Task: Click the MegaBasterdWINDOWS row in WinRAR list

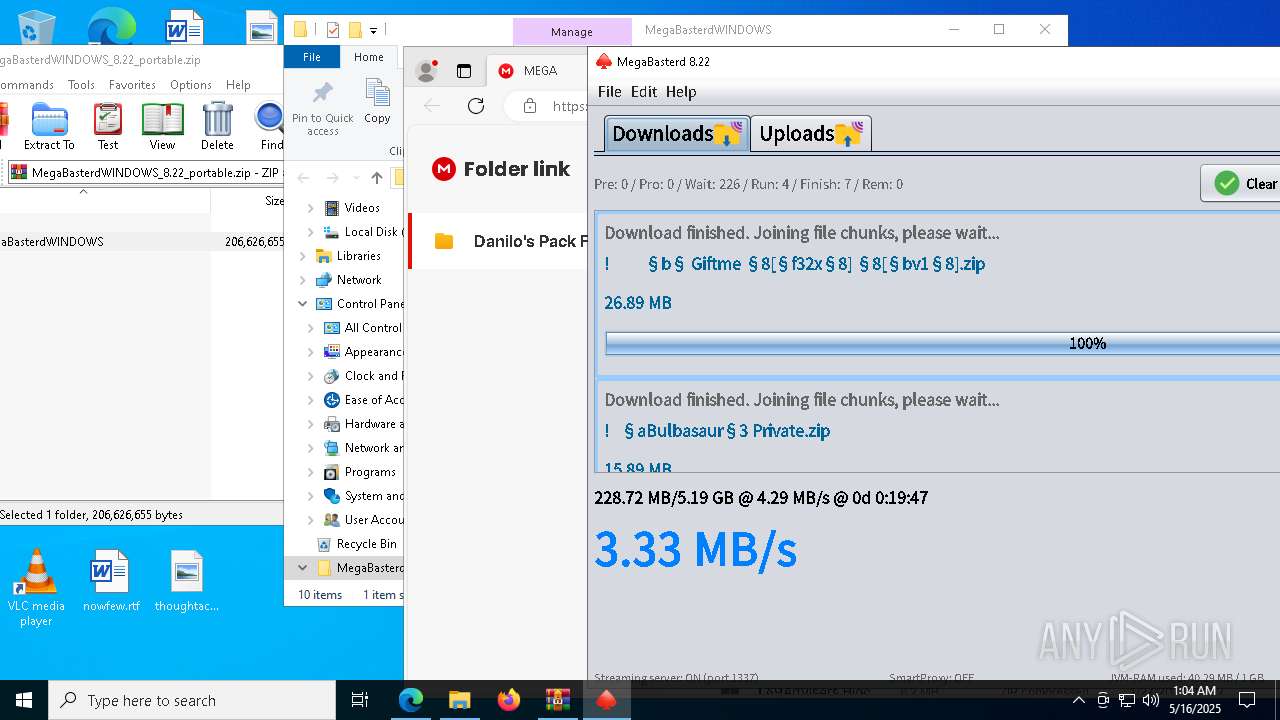Action: coord(142,241)
